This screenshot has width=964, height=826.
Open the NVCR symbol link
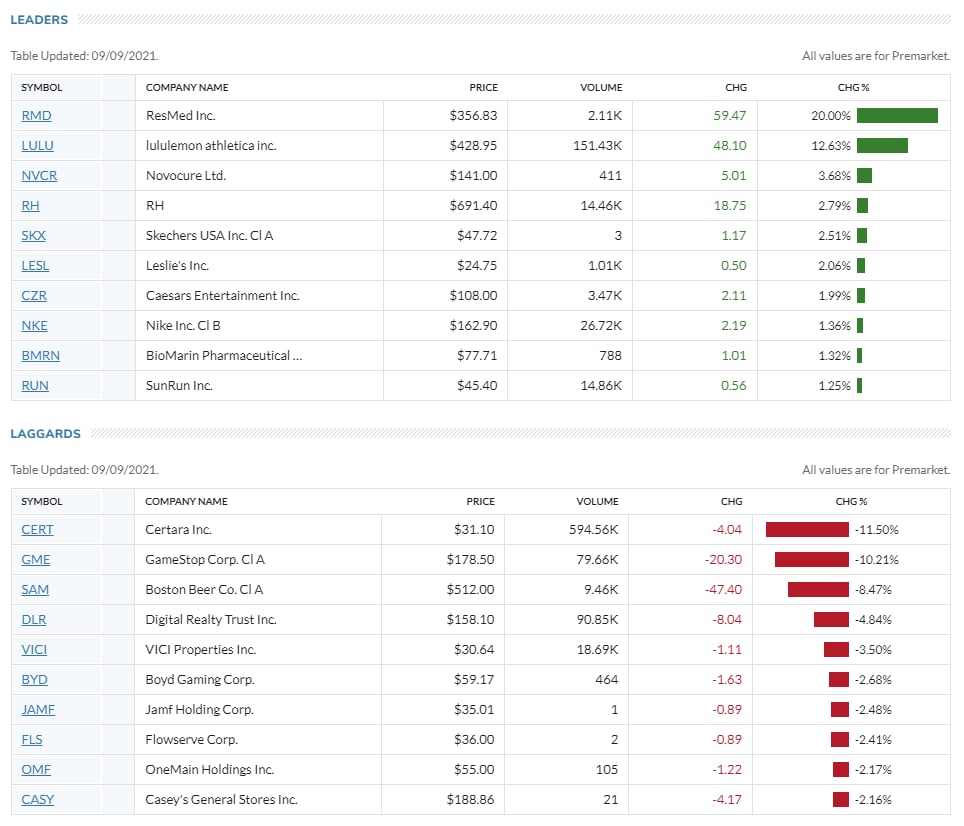click(x=39, y=176)
